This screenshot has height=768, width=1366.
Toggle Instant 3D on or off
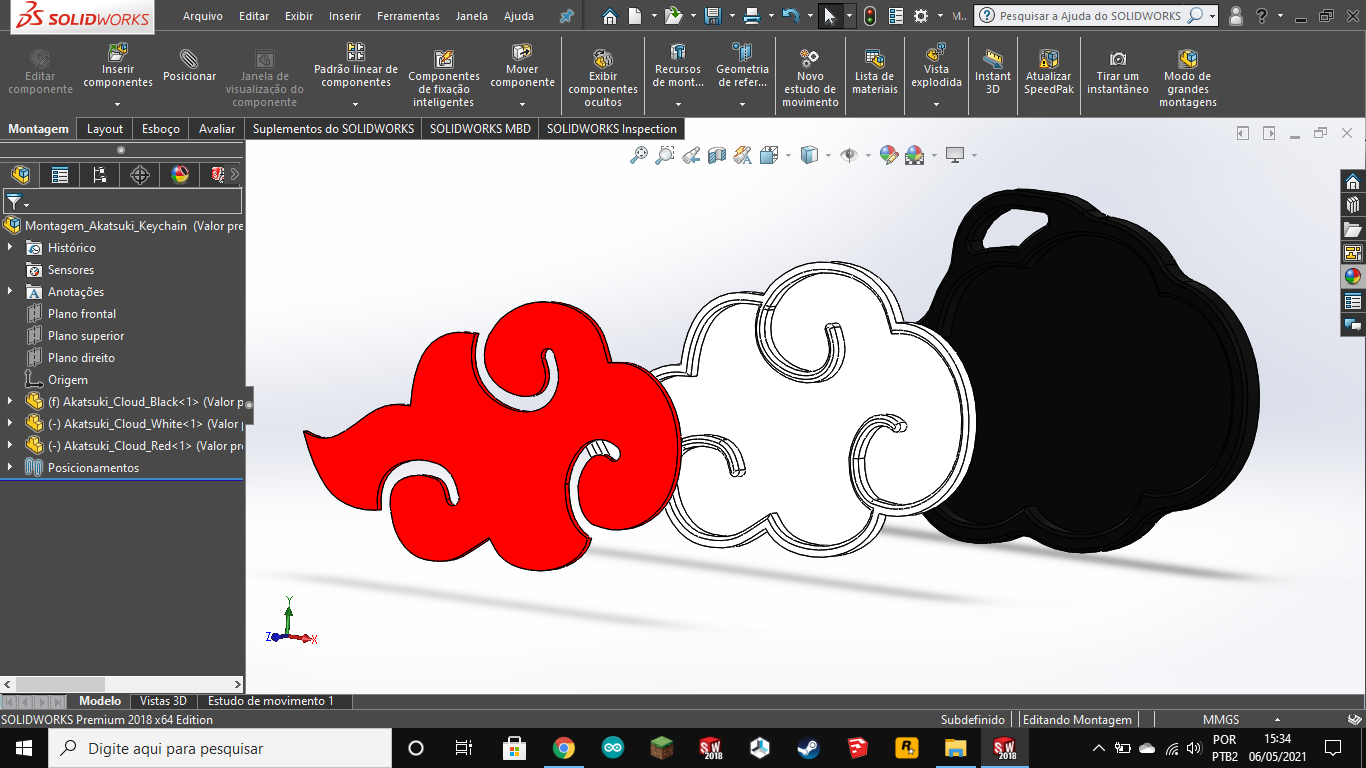(x=993, y=72)
